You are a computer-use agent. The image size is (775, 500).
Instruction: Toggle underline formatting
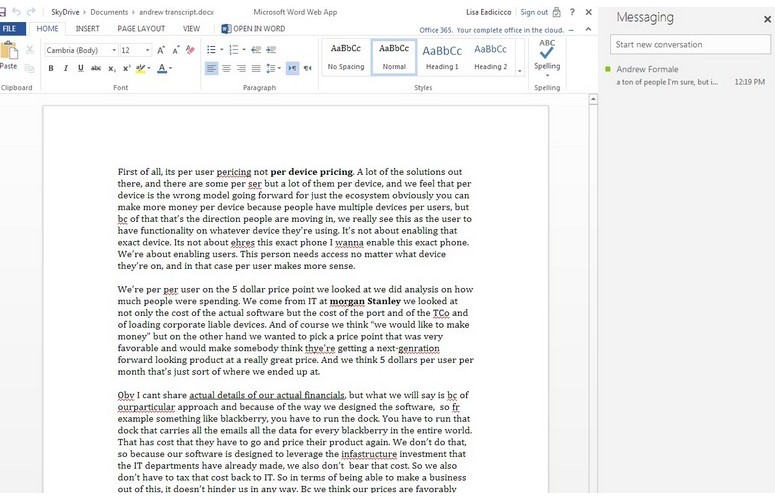pyautogui.click(x=81, y=68)
